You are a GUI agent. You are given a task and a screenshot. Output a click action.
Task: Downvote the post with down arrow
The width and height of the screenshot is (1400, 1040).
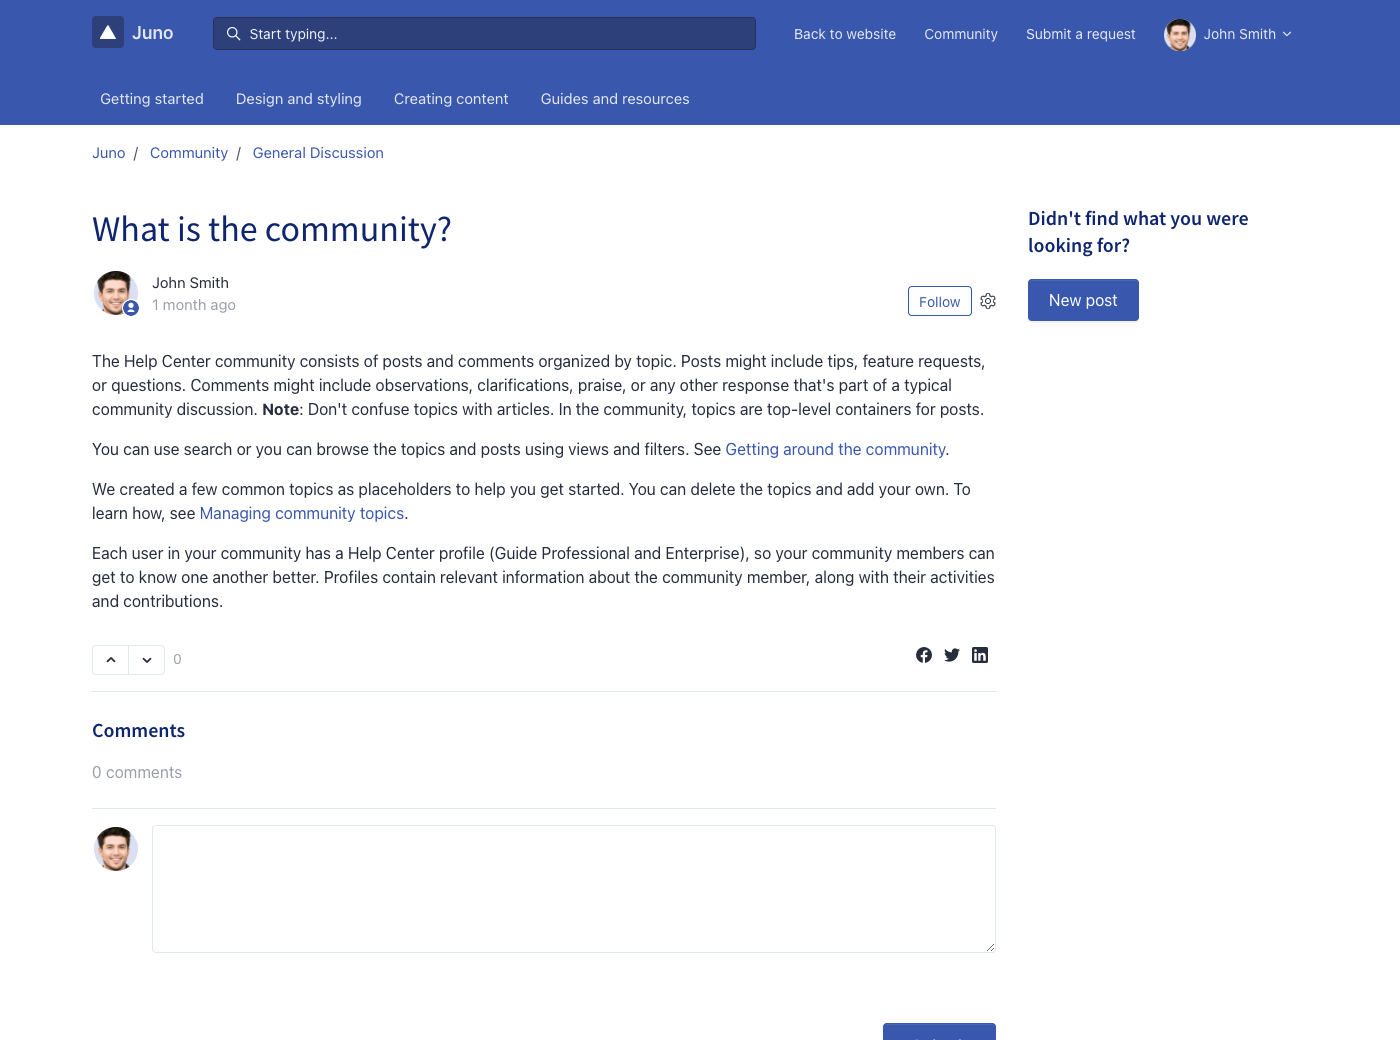tap(147, 660)
